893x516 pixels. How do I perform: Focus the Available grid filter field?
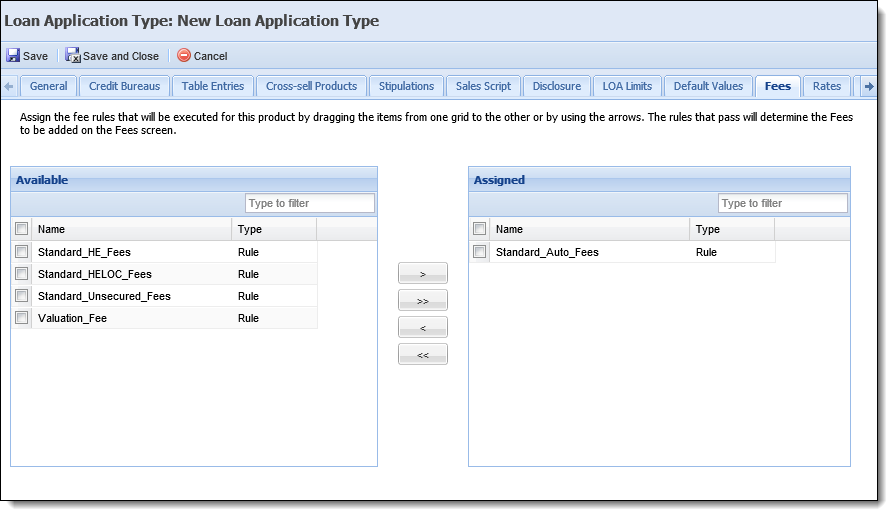[x=310, y=203]
